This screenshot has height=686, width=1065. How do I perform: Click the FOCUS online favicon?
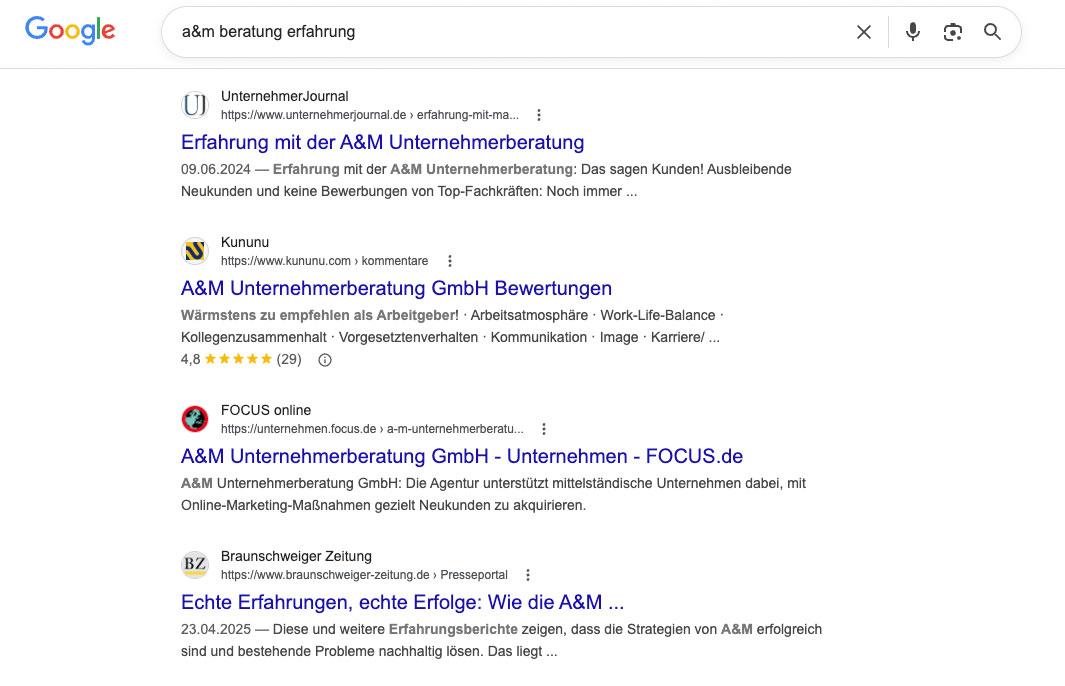(195, 419)
